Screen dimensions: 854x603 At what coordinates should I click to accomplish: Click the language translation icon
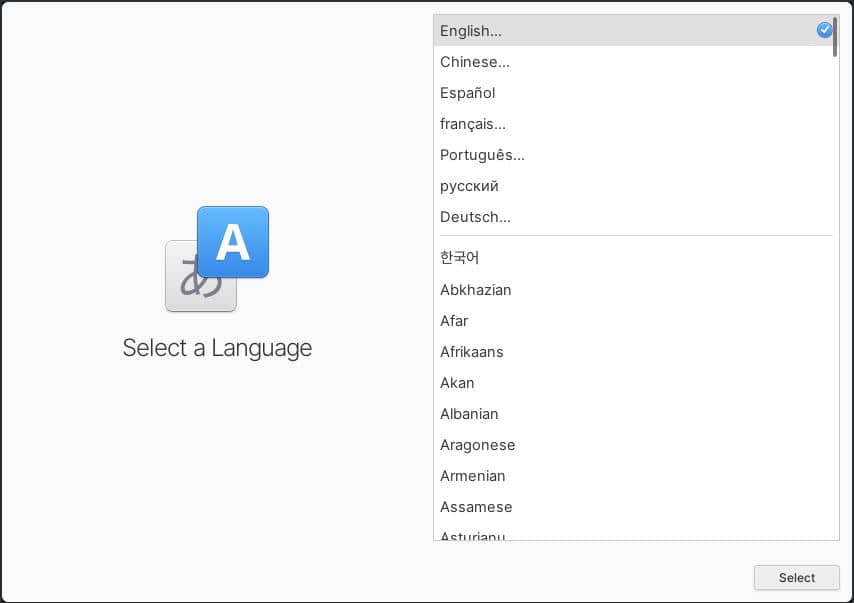pos(217,259)
